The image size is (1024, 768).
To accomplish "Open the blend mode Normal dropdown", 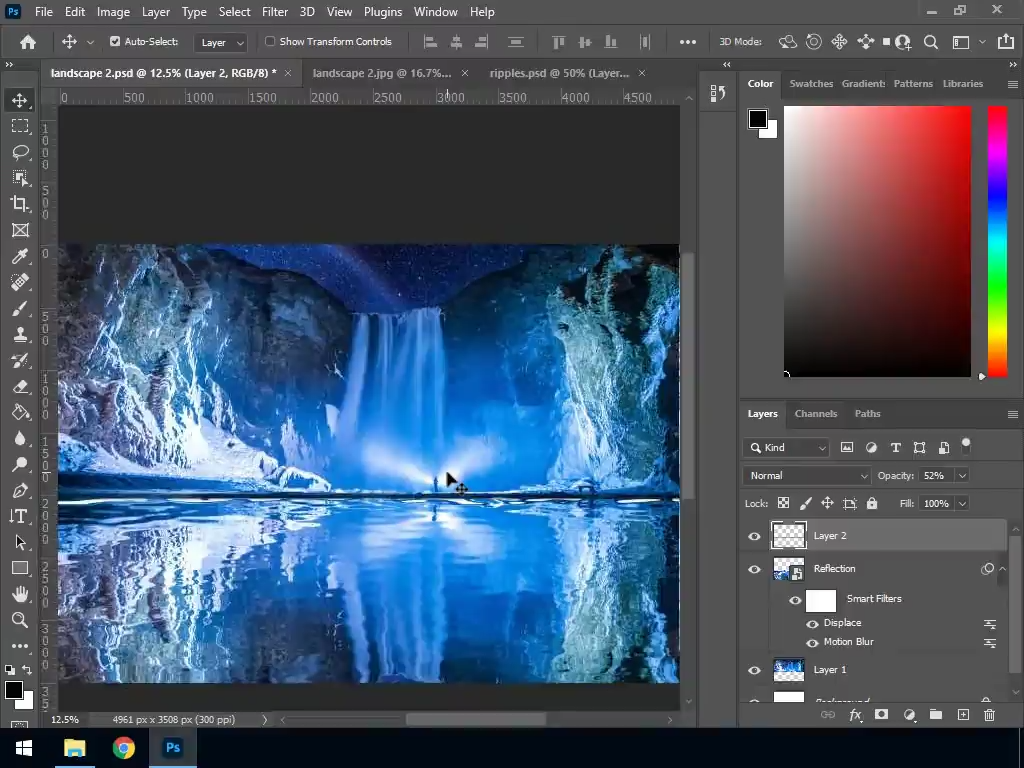I will click(x=808, y=476).
